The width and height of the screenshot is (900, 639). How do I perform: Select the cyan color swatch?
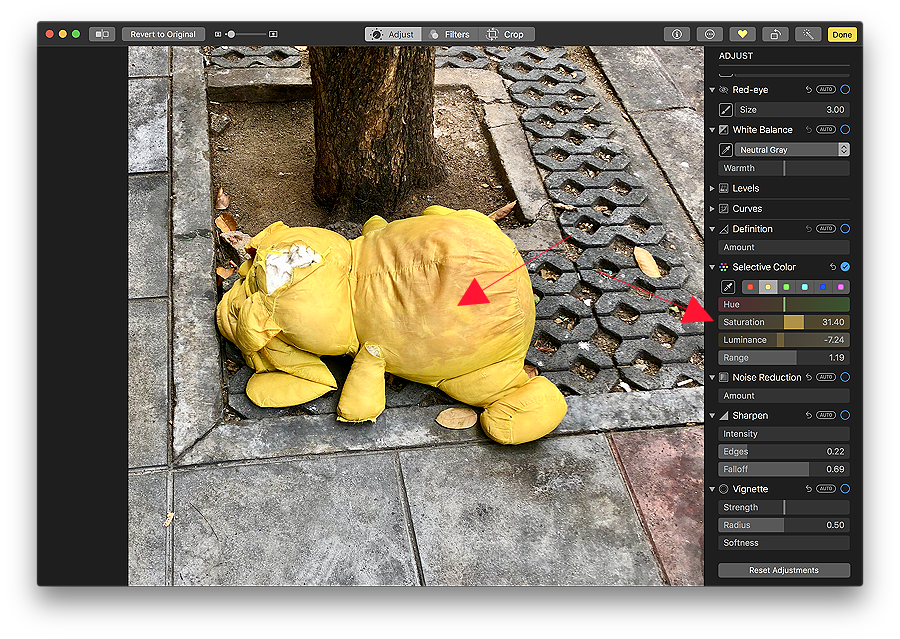[x=805, y=287]
